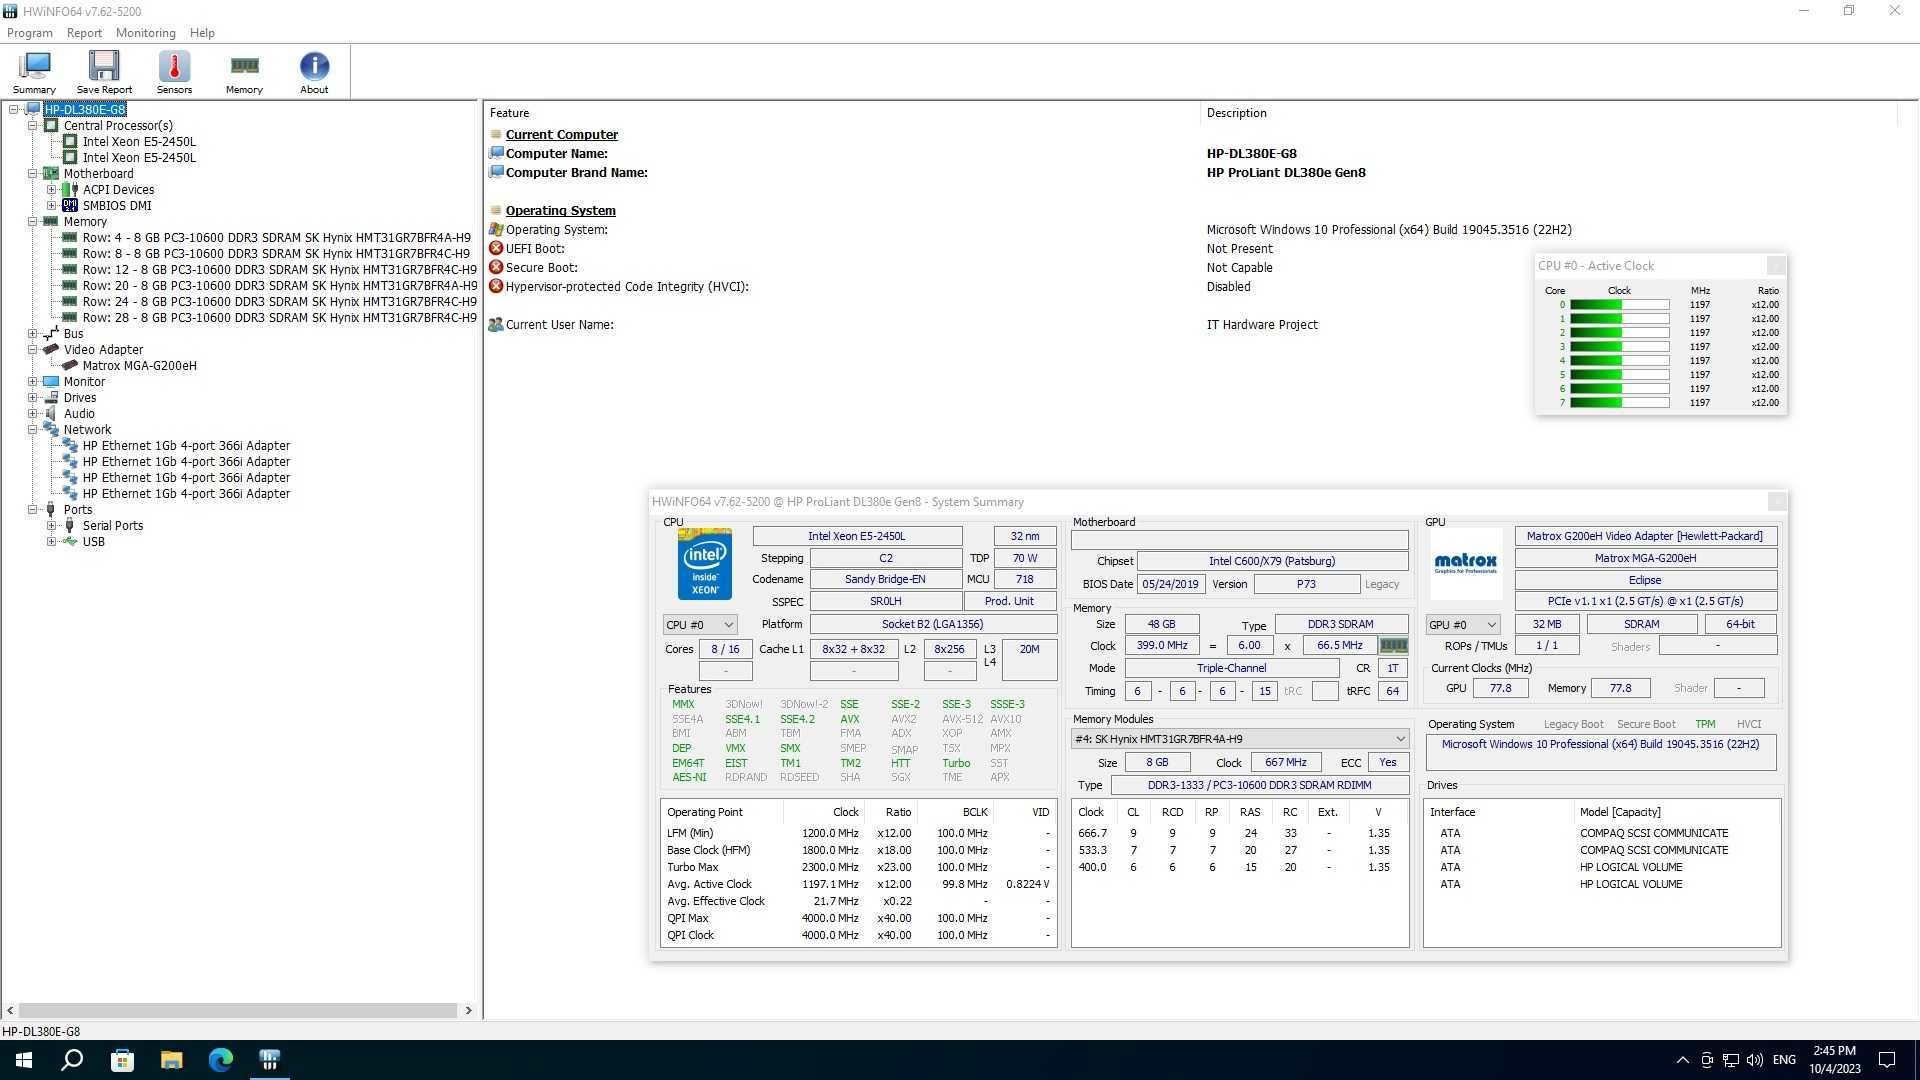Close the CPU #0 Active Clock window
The height and width of the screenshot is (1080, 1920).
(x=1776, y=266)
